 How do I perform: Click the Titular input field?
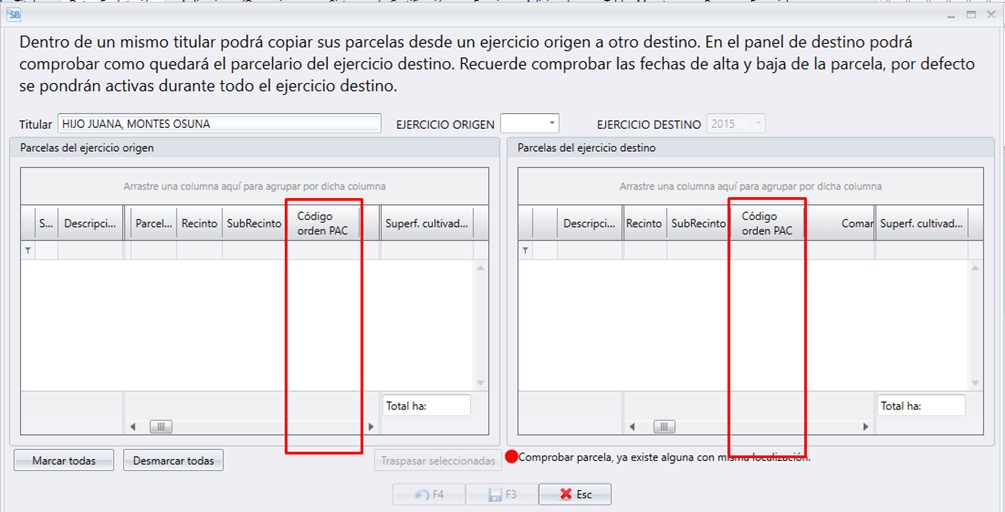pyautogui.click(x=219, y=123)
